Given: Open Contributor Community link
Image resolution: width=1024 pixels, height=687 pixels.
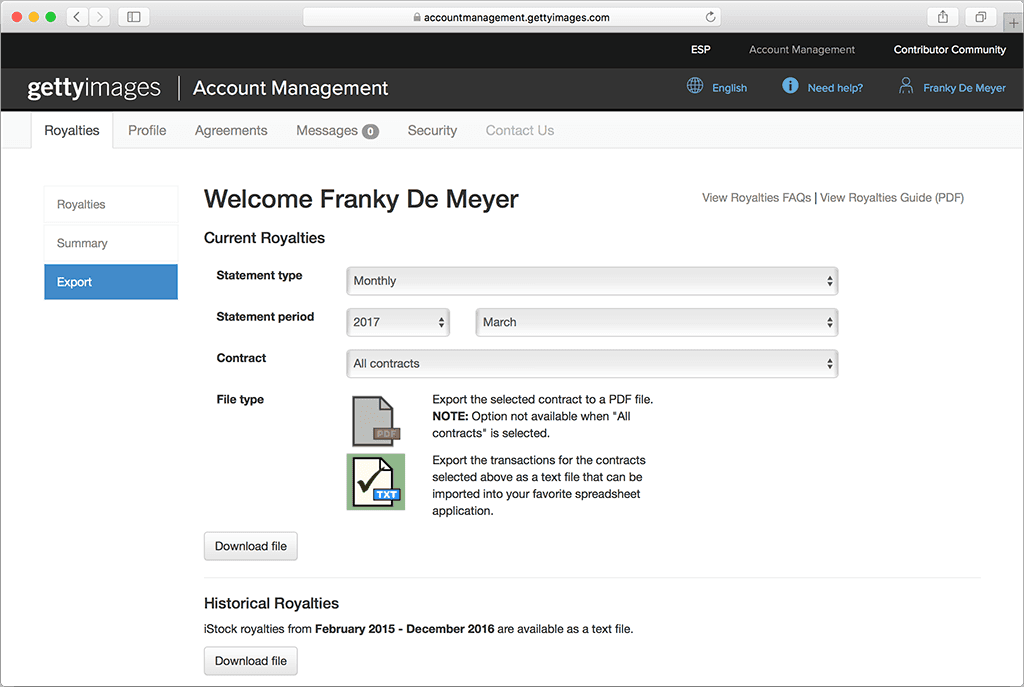Looking at the screenshot, I should 950,50.
